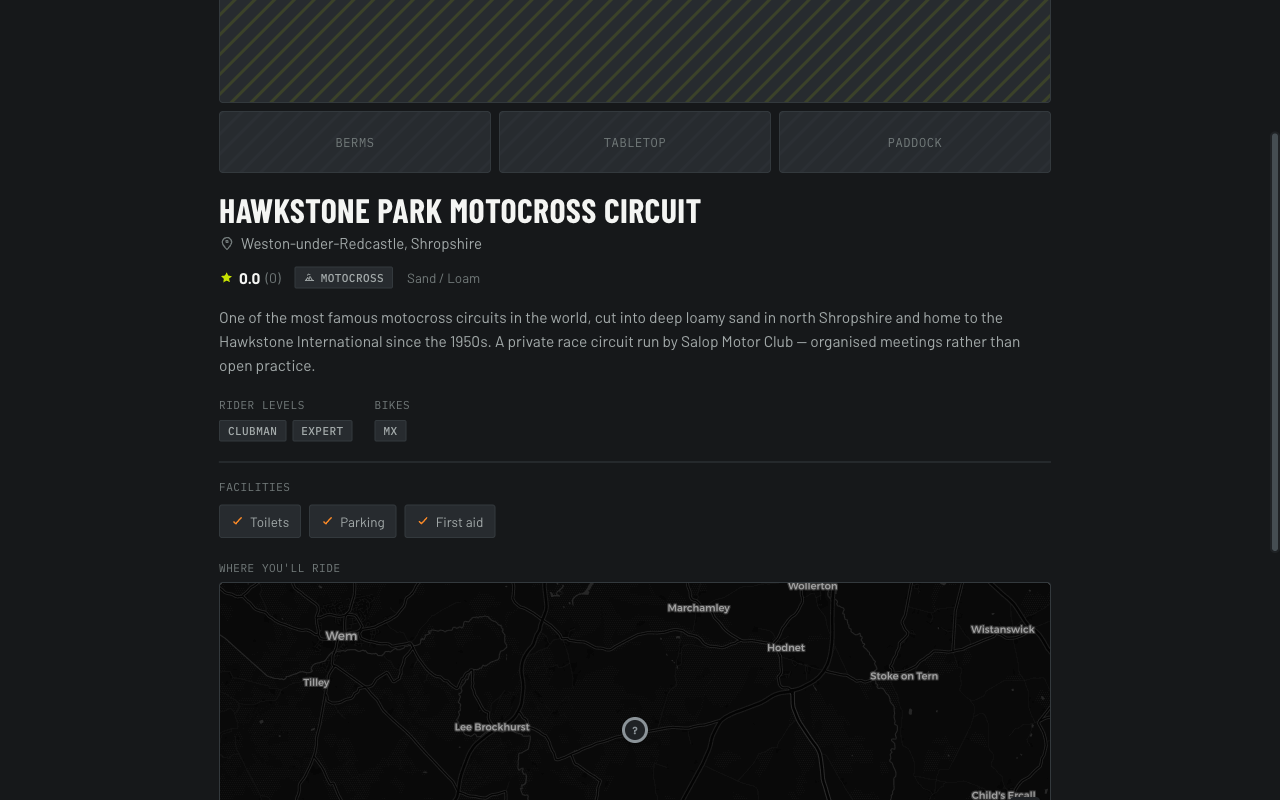Click the (0) review count

click(273, 278)
